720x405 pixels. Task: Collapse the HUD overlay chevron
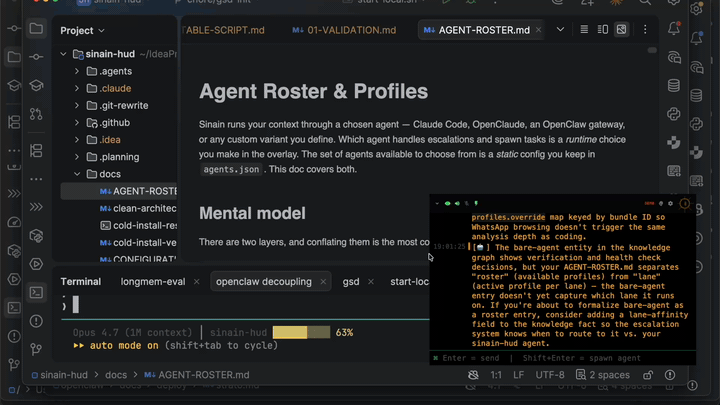[437, 203]
